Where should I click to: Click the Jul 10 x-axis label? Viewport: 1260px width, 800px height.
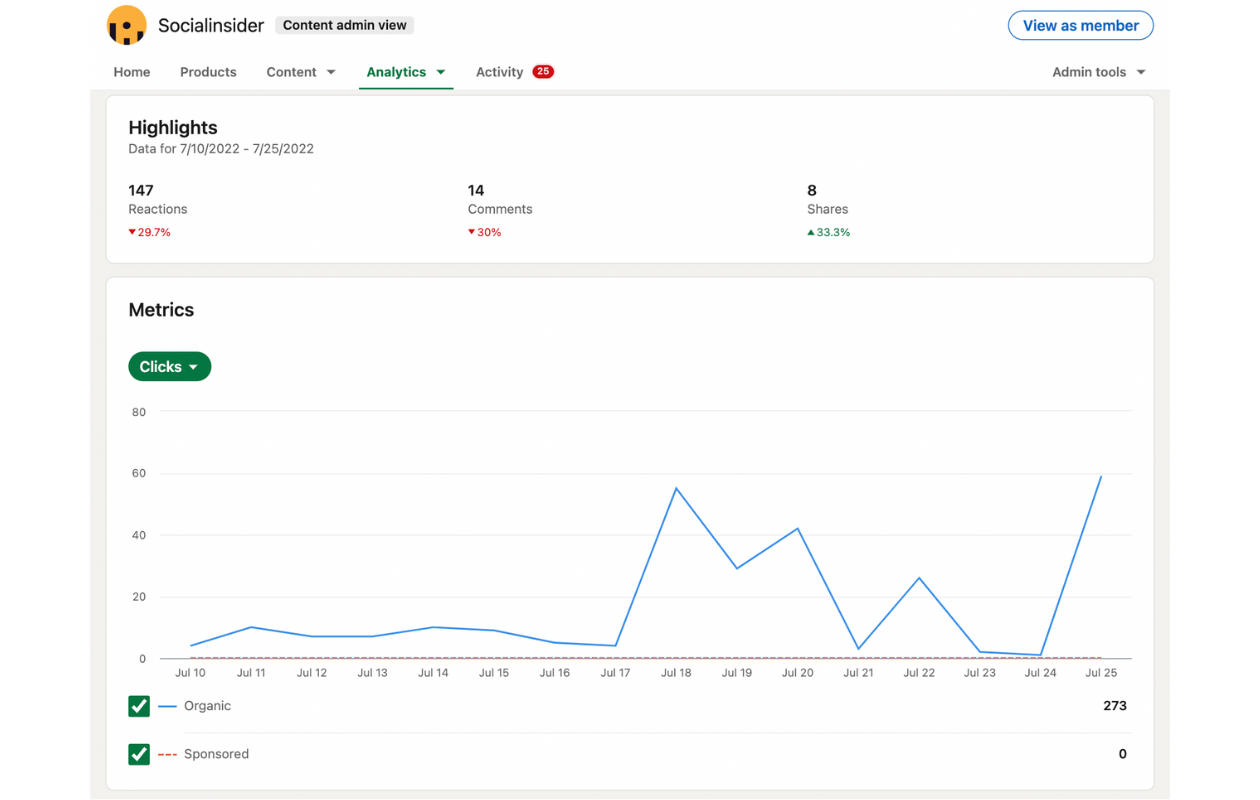(190, 673)
